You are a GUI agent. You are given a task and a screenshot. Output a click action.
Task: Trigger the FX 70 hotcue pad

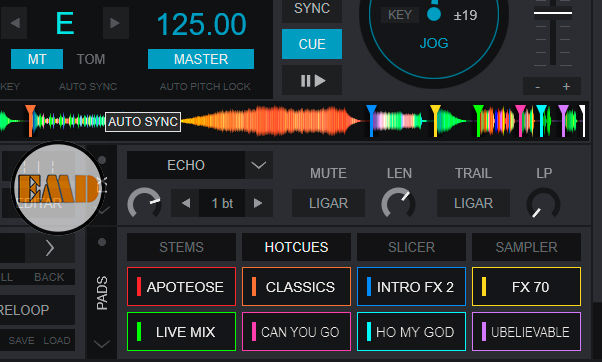tap(526, 287)
